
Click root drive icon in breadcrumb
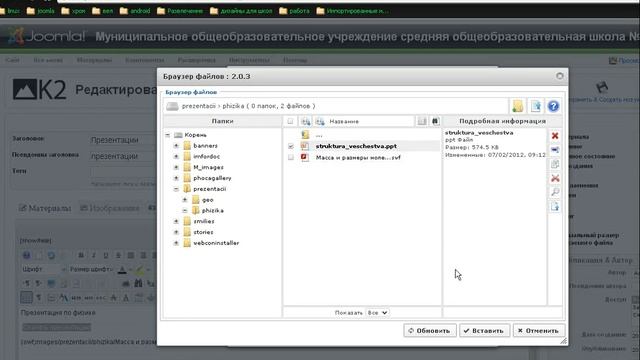pos(172,106)
